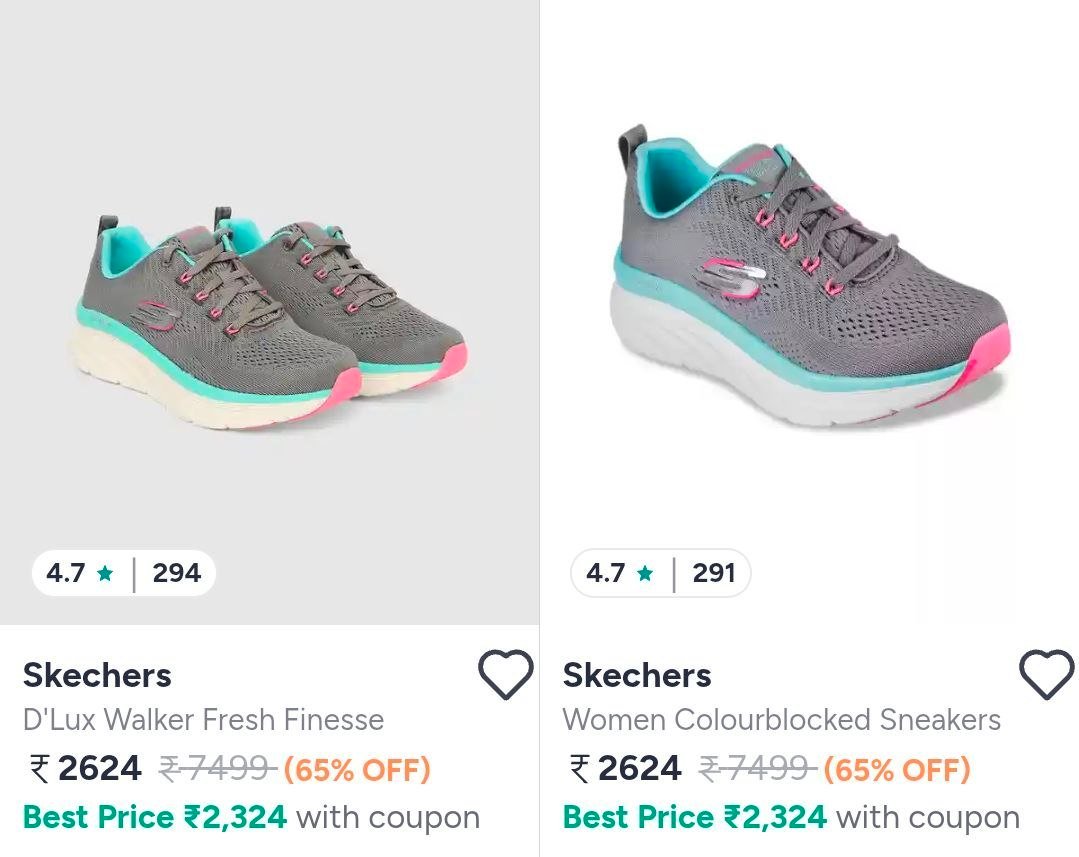Click ₹2624 price of D'Lux Walker Fresh Finesse
1079x857 pixels.
86,769
